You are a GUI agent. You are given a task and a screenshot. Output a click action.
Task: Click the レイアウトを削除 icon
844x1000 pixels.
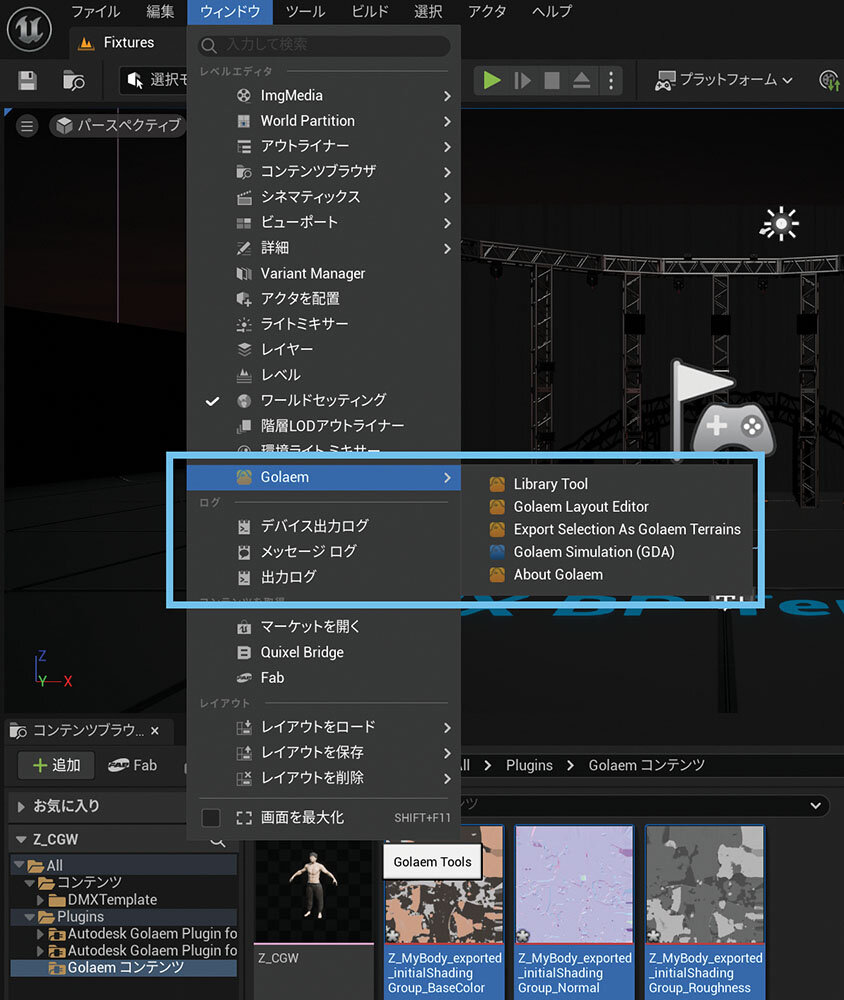tap(244, 779)
